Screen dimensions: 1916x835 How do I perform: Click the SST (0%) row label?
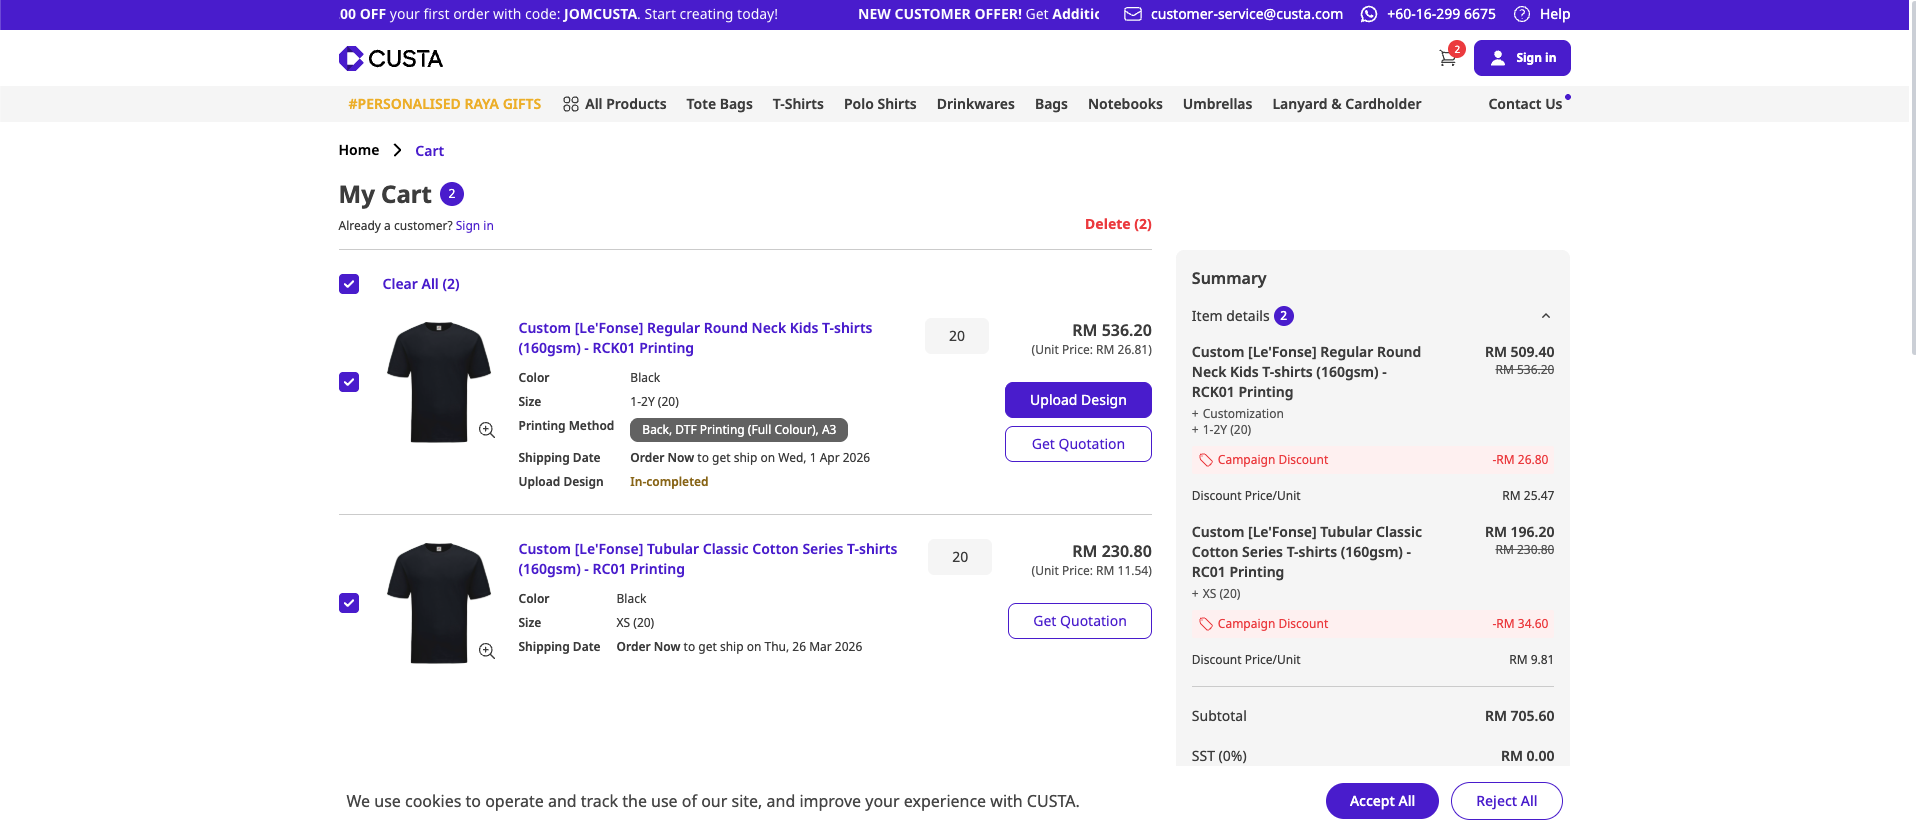1219,756
